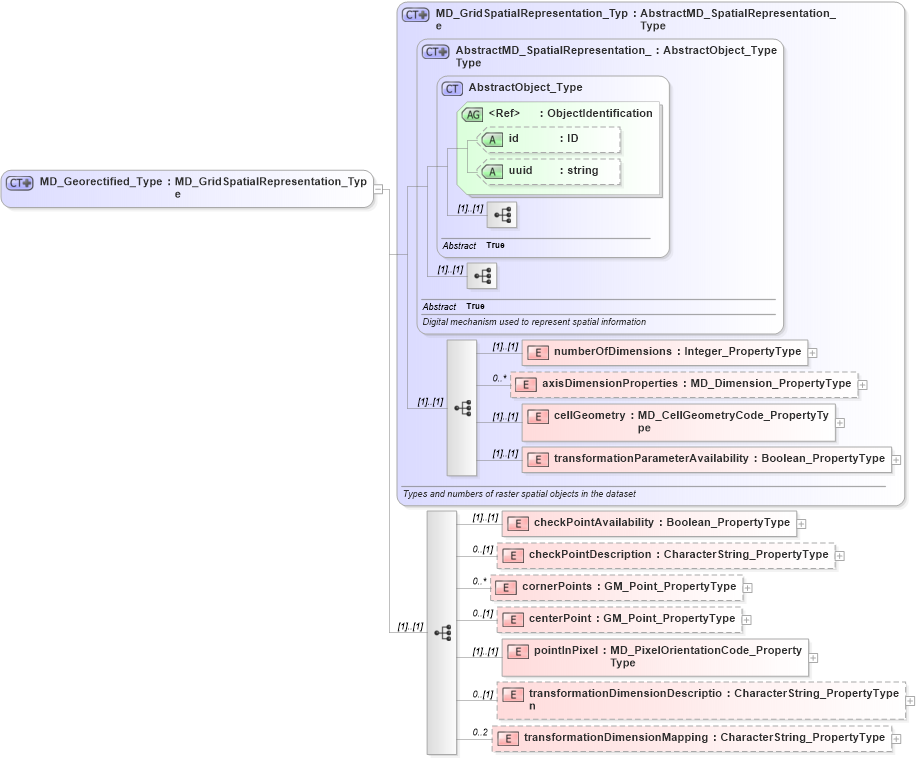This screenshot has width=916, height=759.
Task: Click the sequence compositor icon for the georectified elements
Action: click(441, 632)
